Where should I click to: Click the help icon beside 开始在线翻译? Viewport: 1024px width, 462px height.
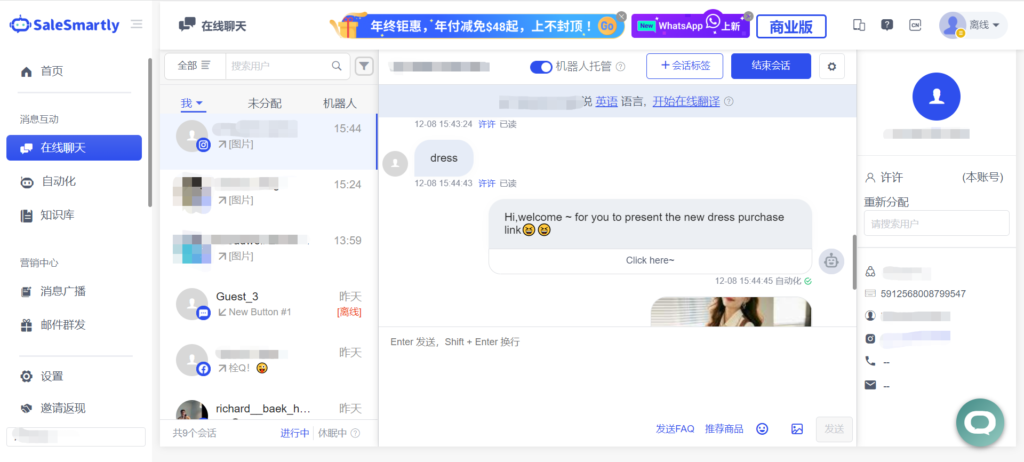[x=729, y=102]
